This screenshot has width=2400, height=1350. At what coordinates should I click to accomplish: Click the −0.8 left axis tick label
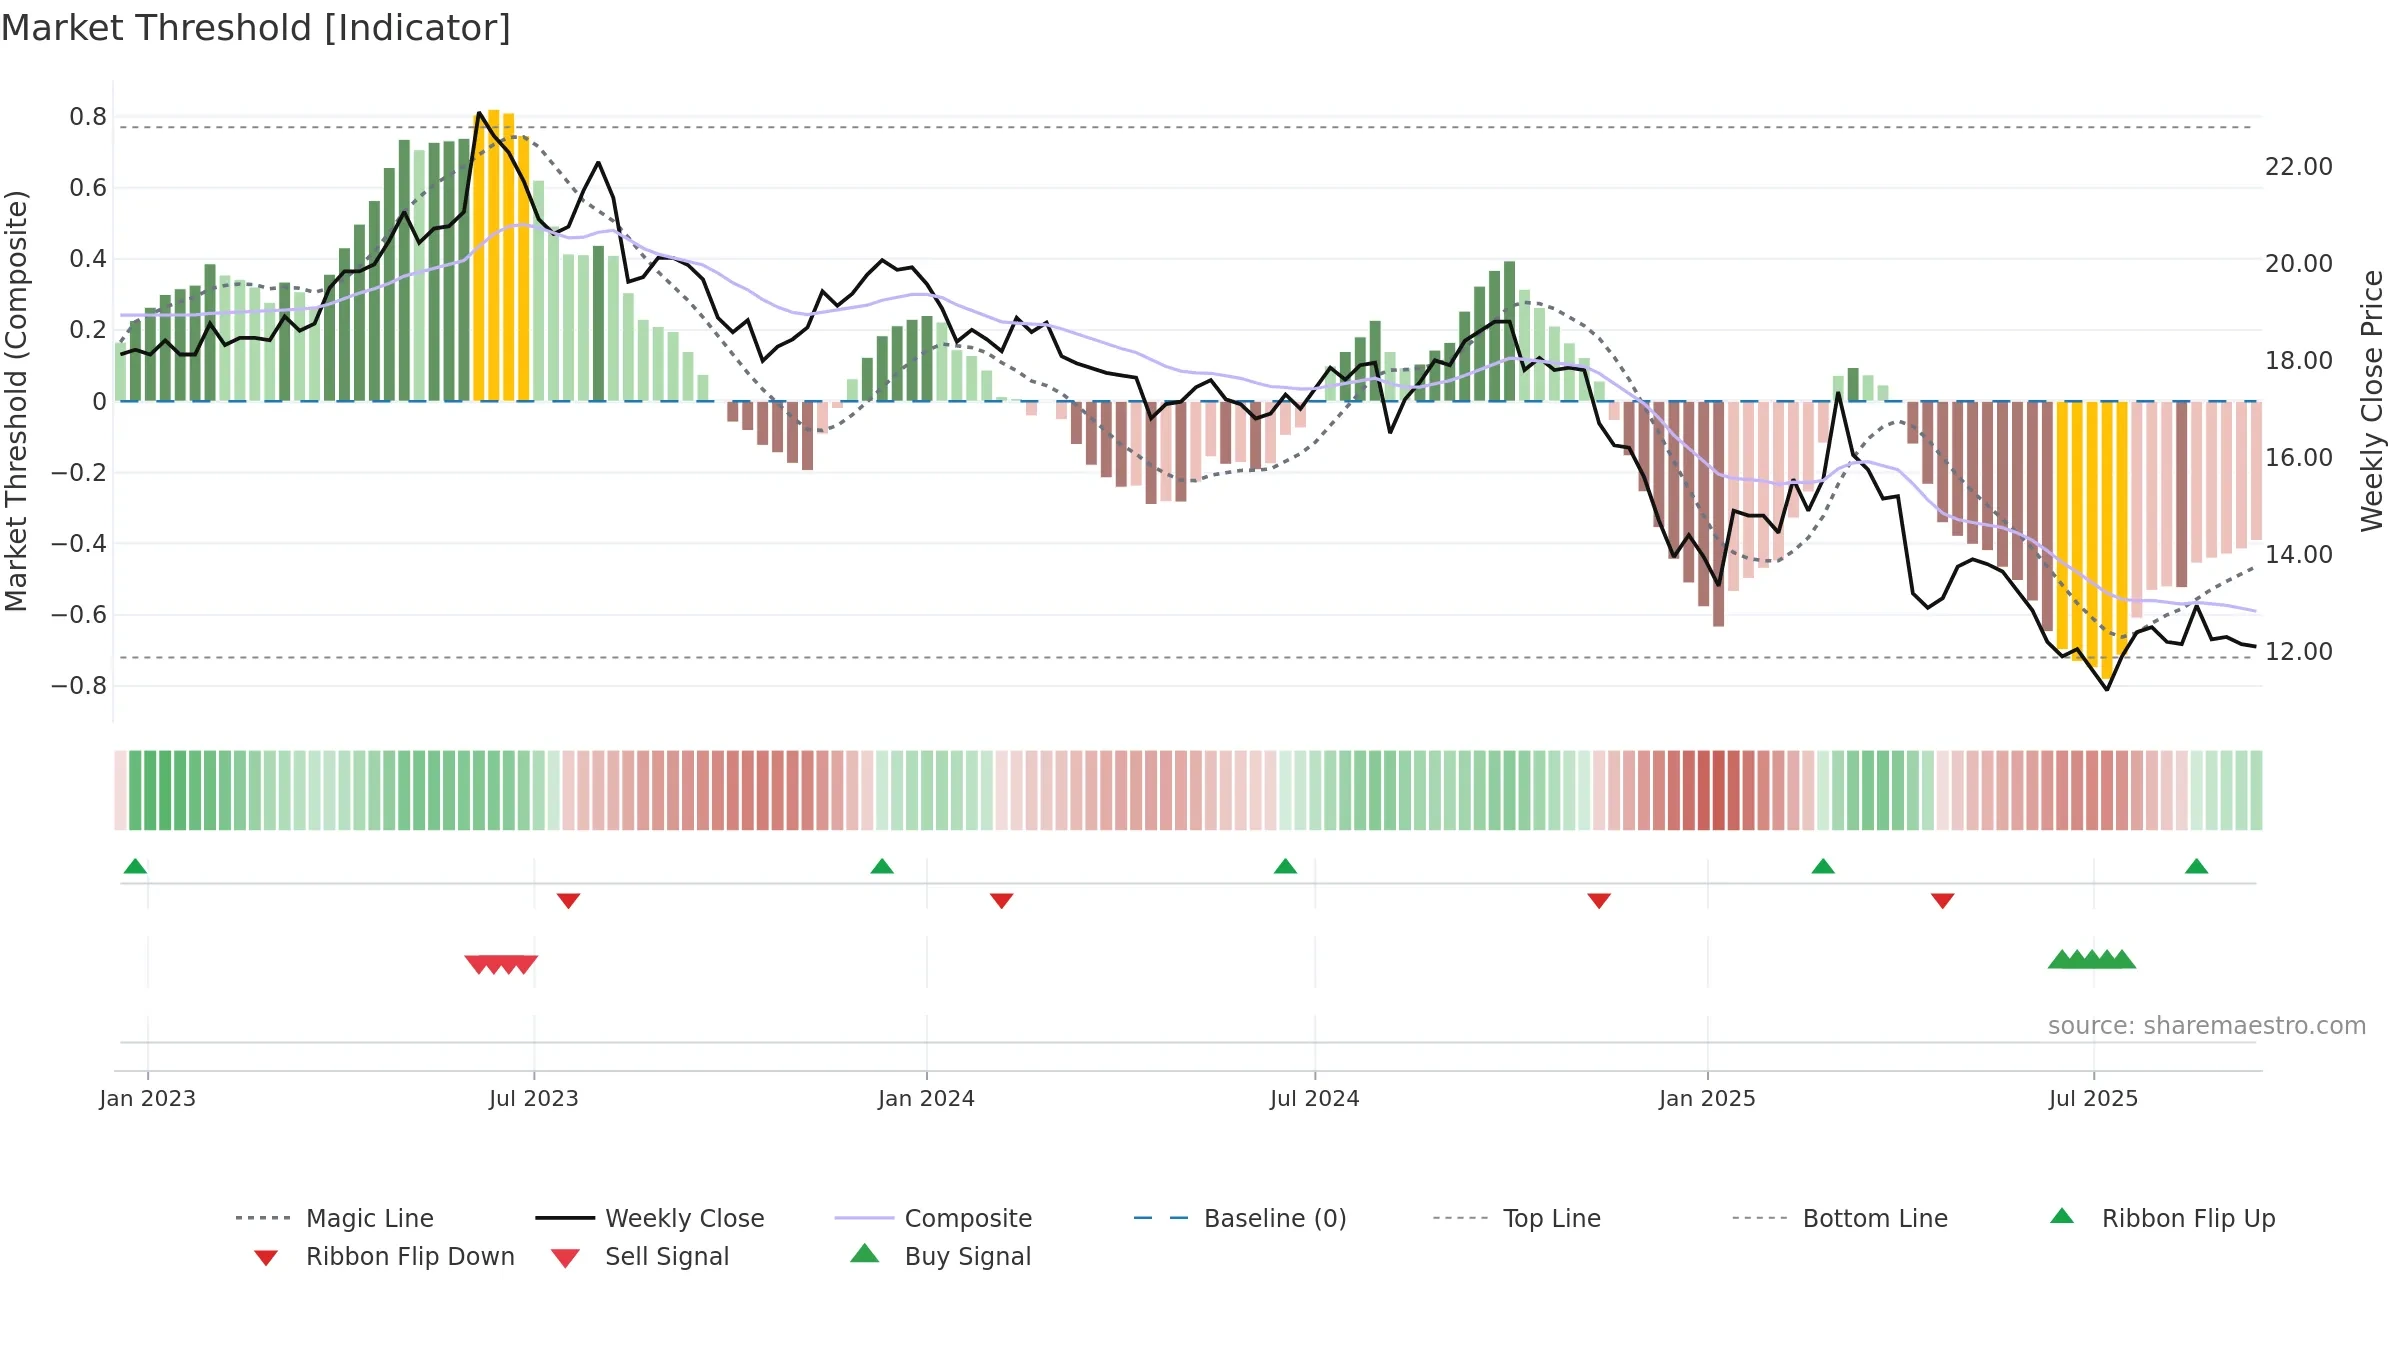click(x=79, y=686)
